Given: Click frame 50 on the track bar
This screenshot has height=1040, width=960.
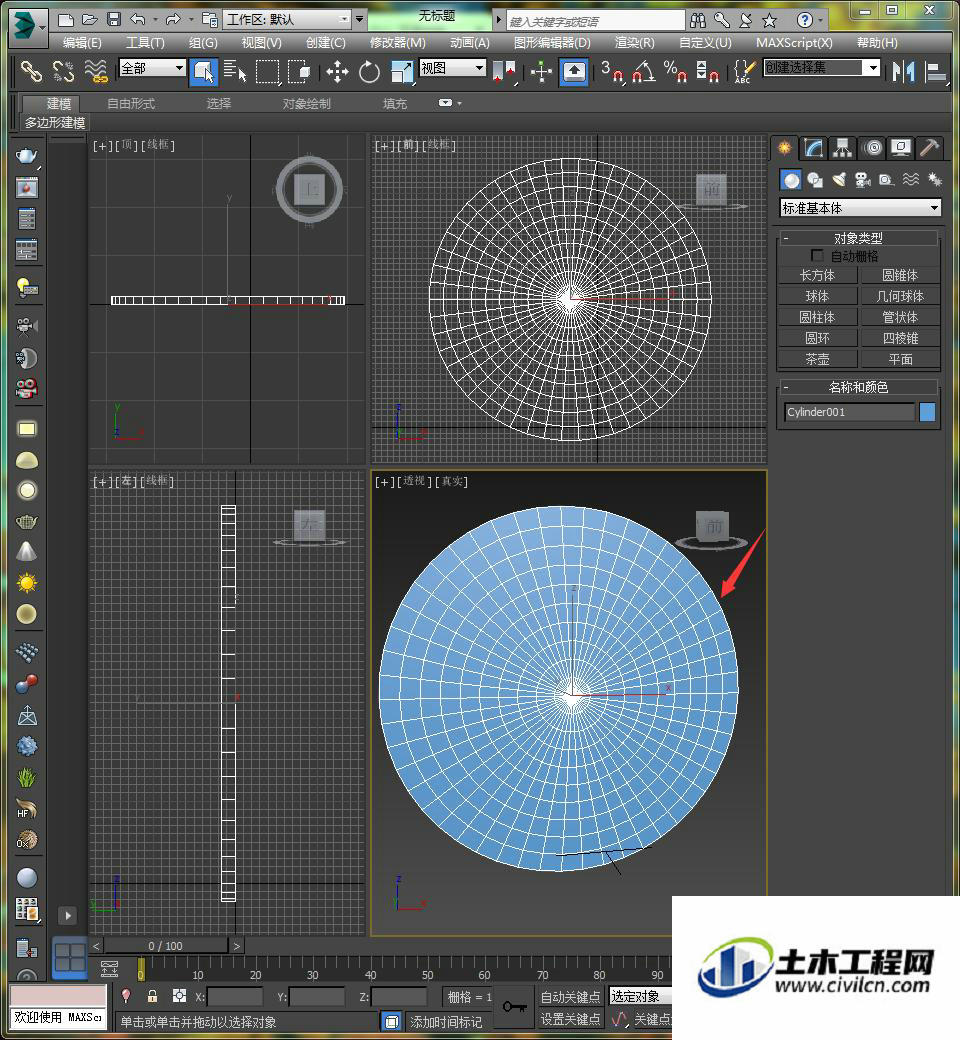Looking at the screenshot, I should point(427,975).
